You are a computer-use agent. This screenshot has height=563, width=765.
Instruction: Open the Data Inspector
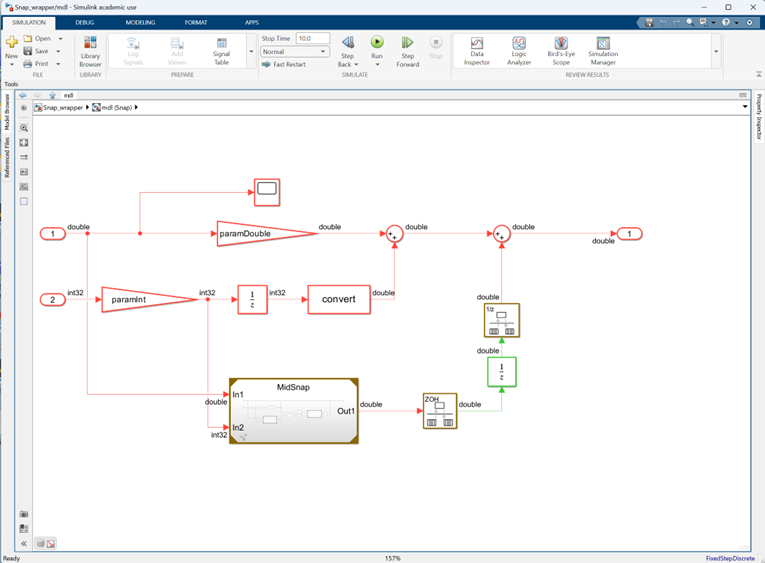(x=477, y=50)
